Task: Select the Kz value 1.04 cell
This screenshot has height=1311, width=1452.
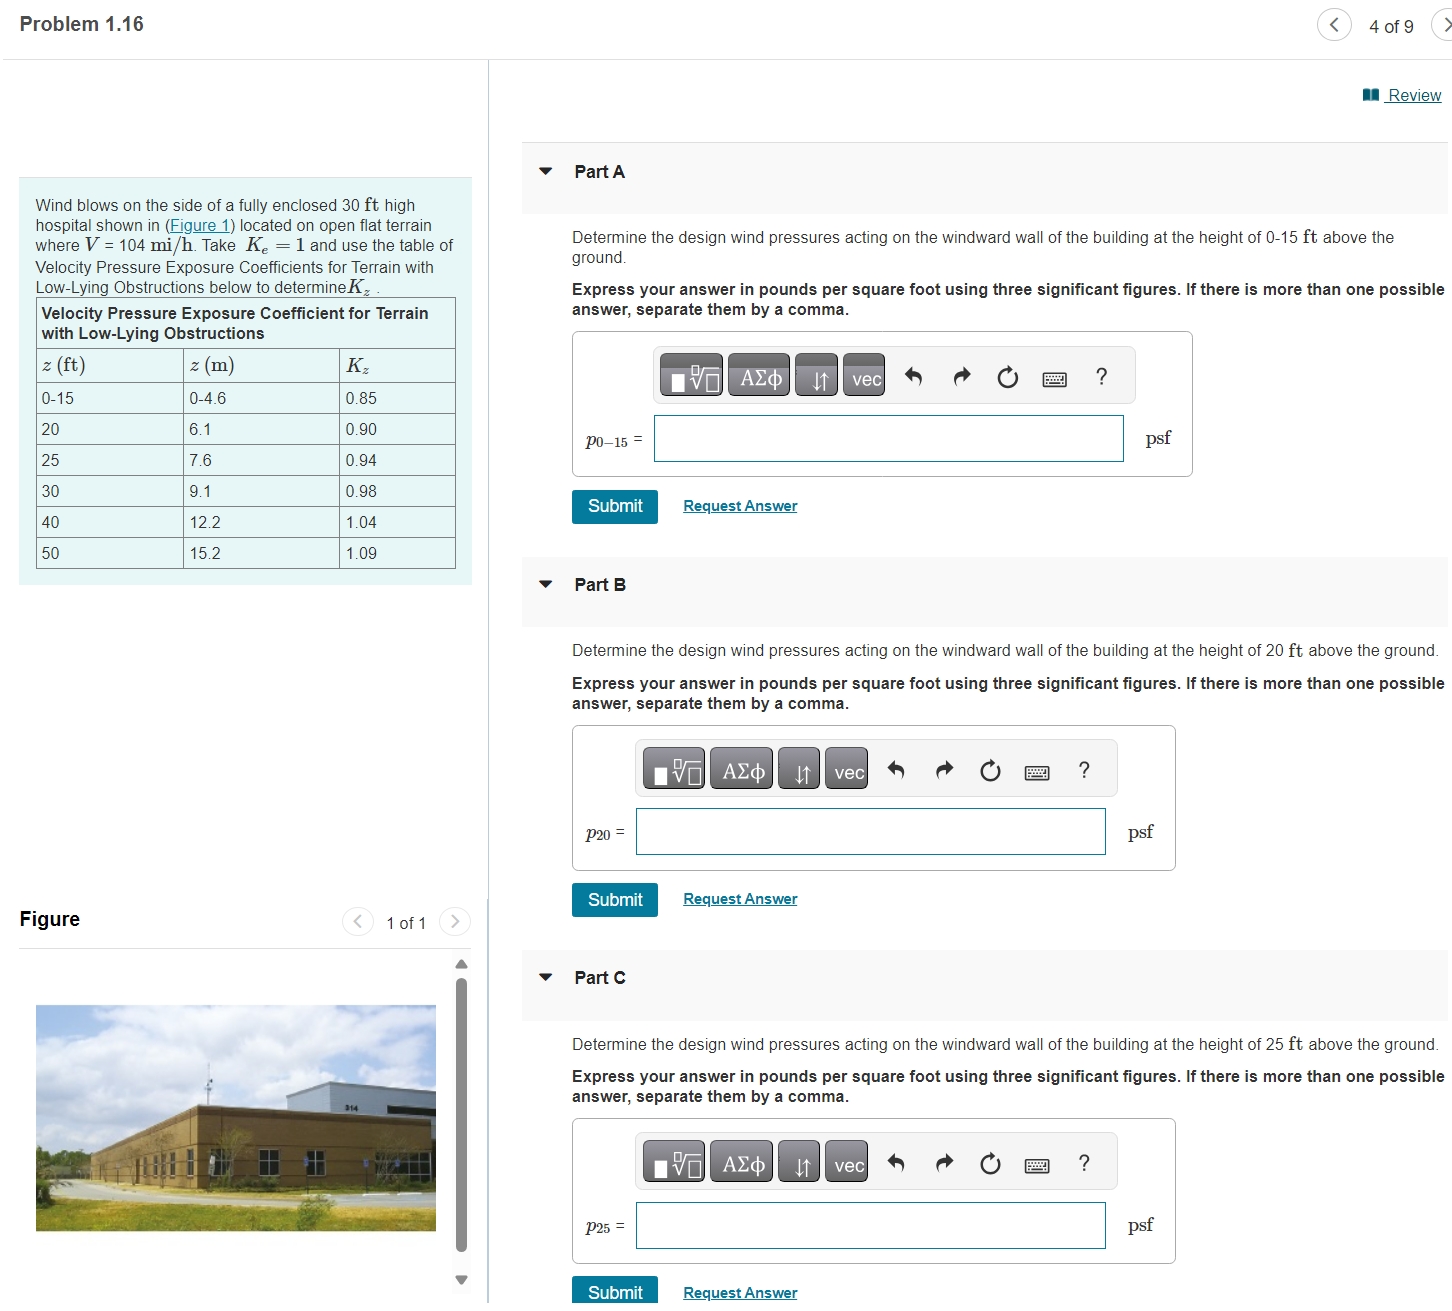Action: [x=397, y=522]
